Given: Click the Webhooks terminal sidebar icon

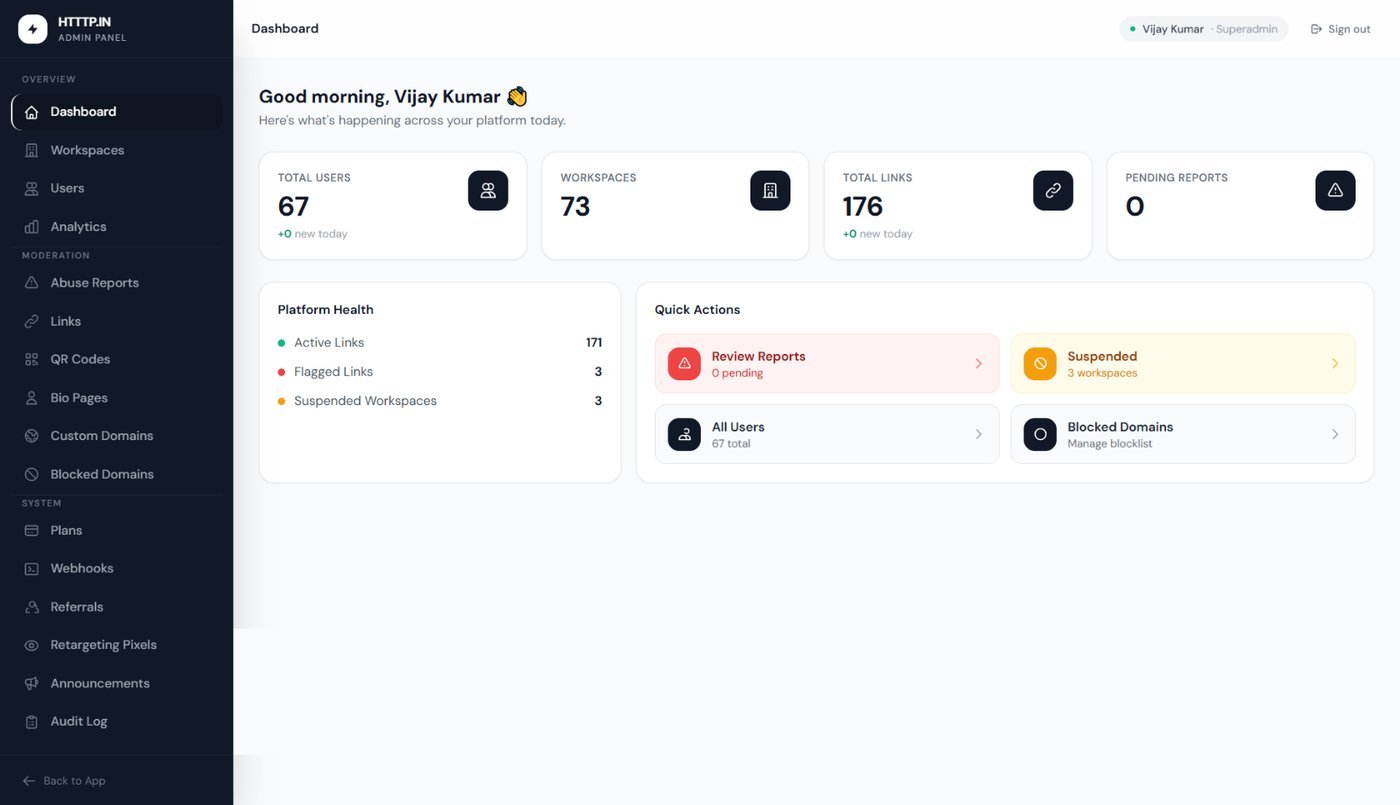Looking at the screenshot, I should [32, 568].
